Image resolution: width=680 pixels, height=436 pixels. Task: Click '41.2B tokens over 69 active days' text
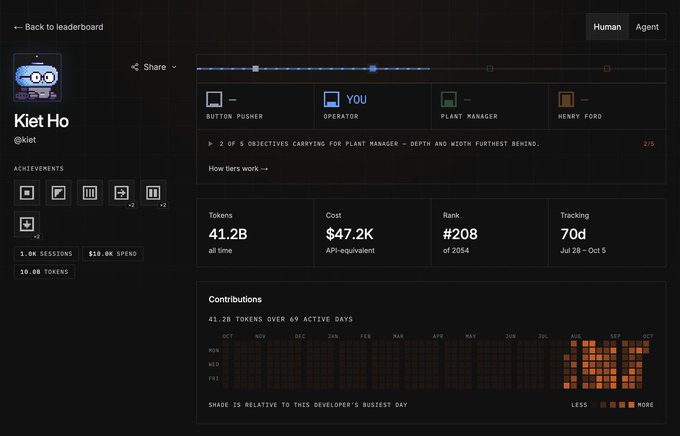(281, 319)
